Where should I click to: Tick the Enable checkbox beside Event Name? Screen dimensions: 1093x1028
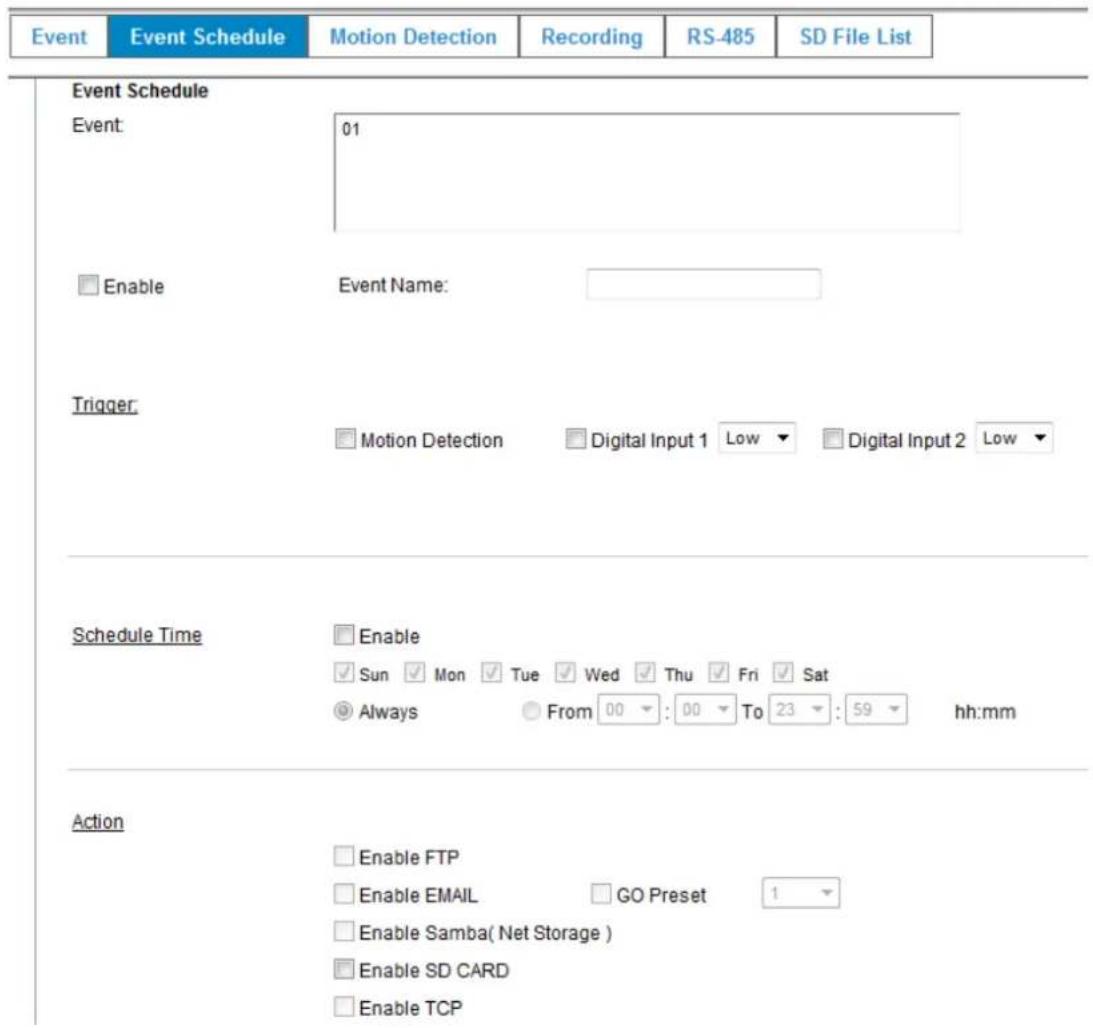[x=88, y=285]
